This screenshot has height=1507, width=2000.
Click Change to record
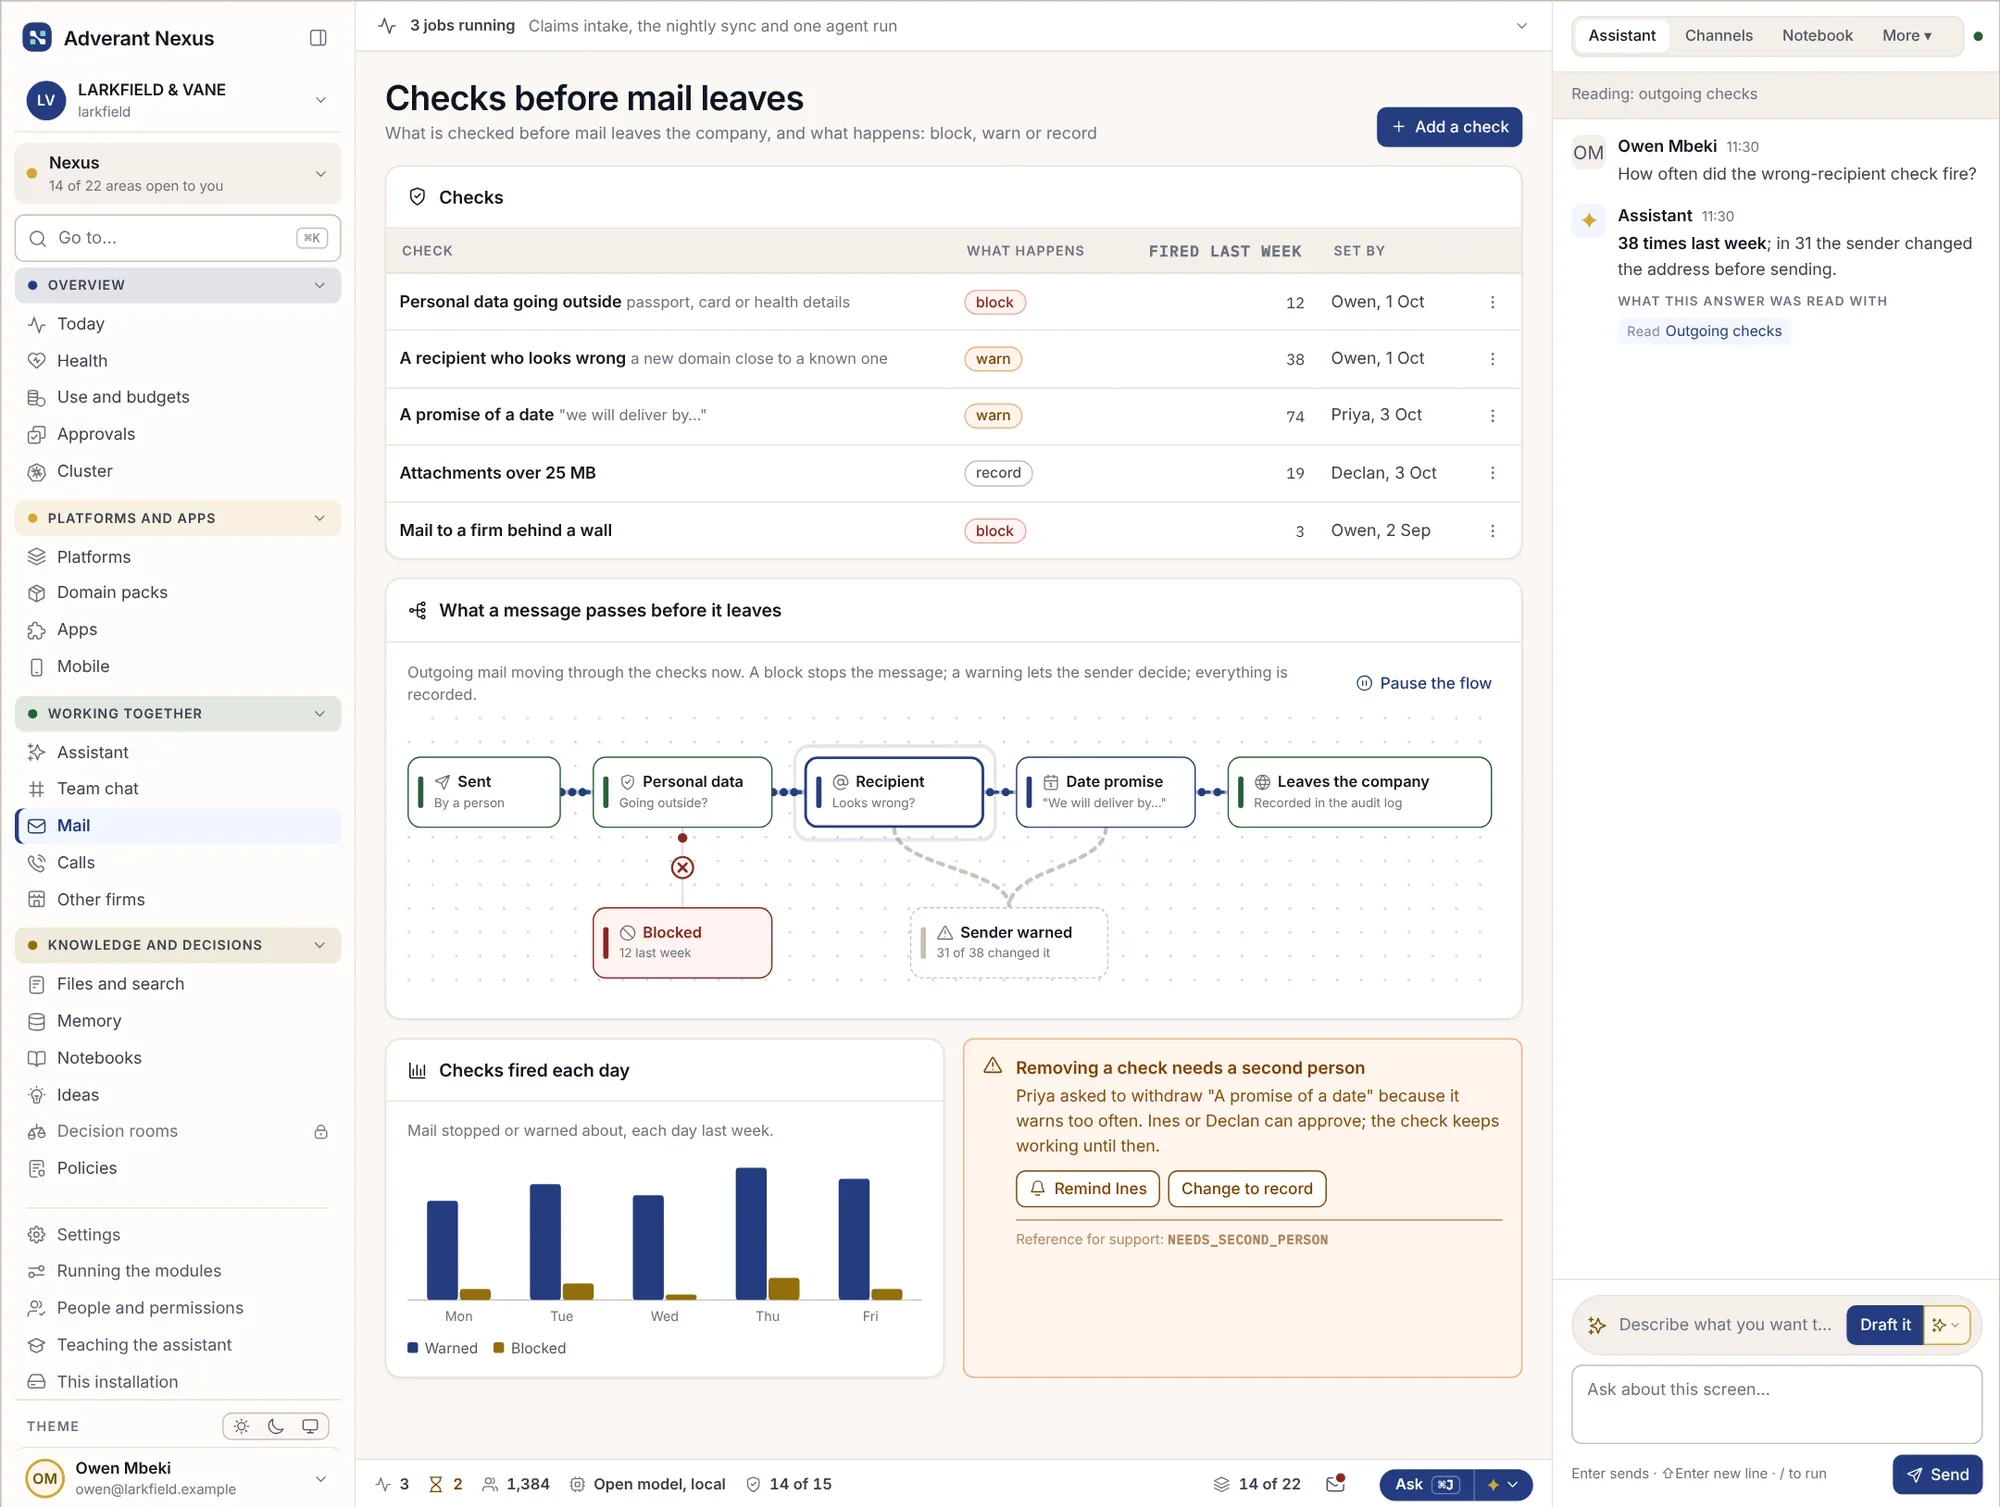click(x=1246, y=1189)
